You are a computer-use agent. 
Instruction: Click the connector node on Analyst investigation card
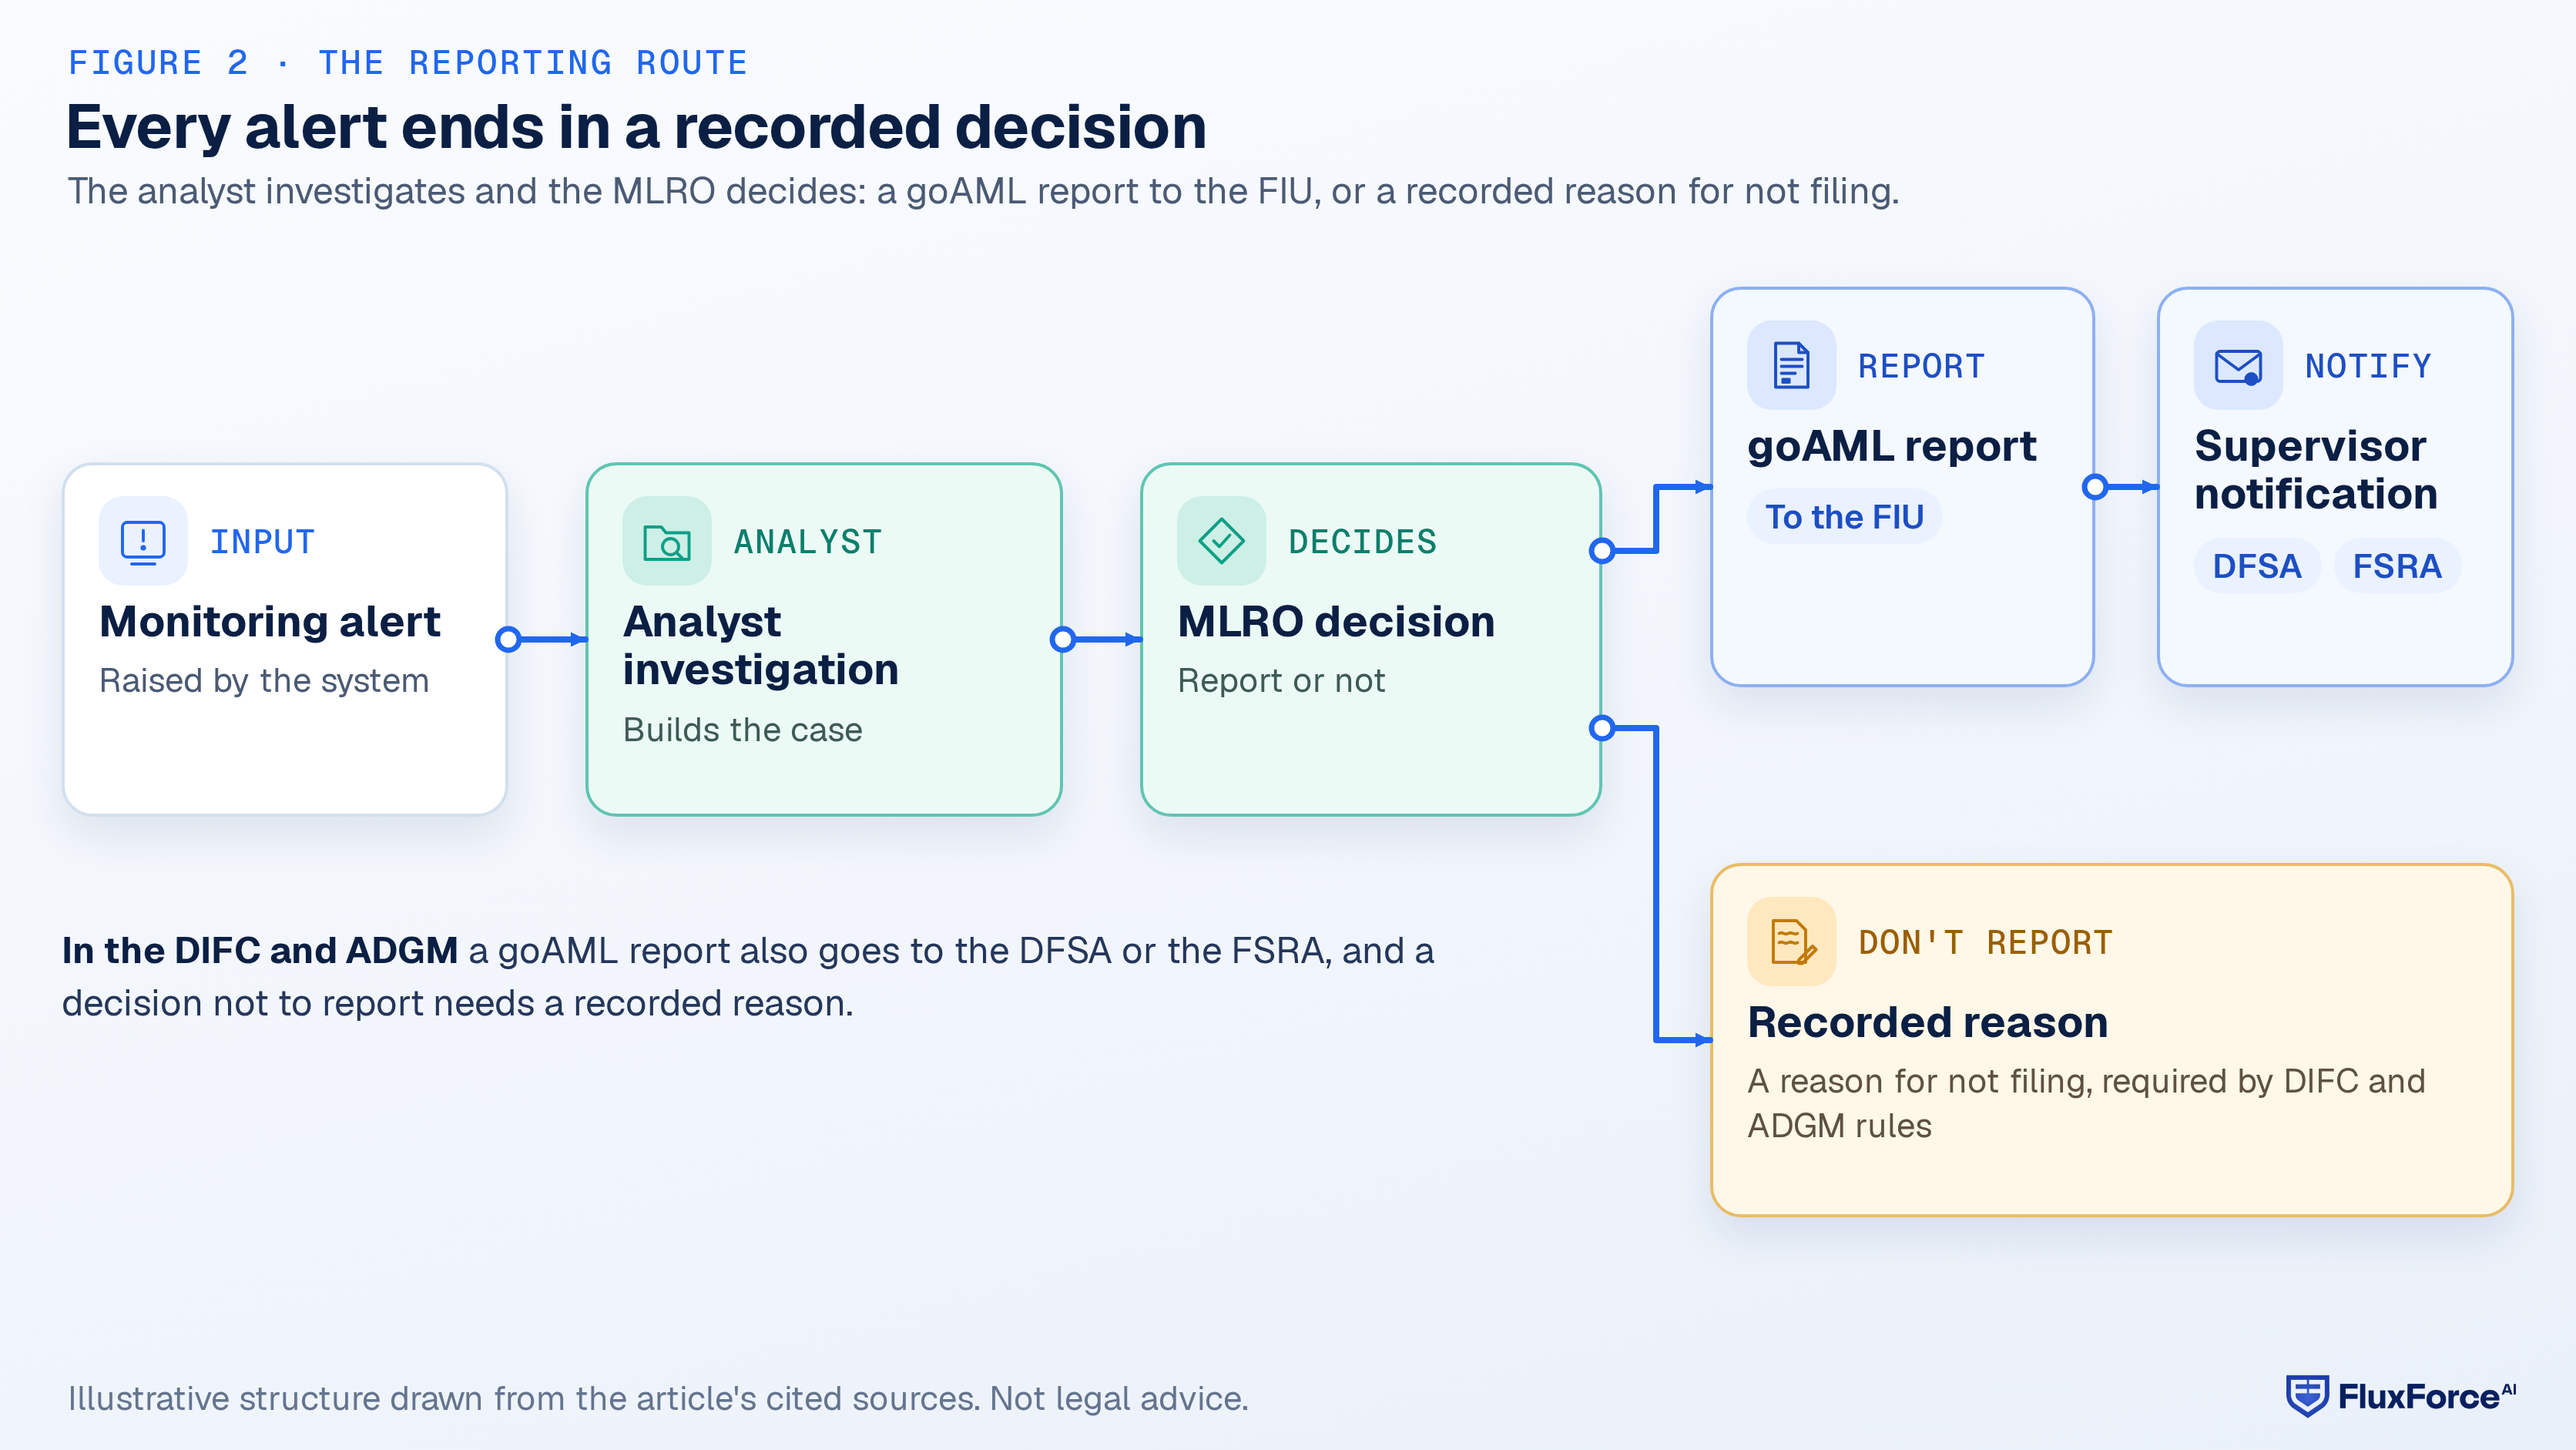point(1062,639)
